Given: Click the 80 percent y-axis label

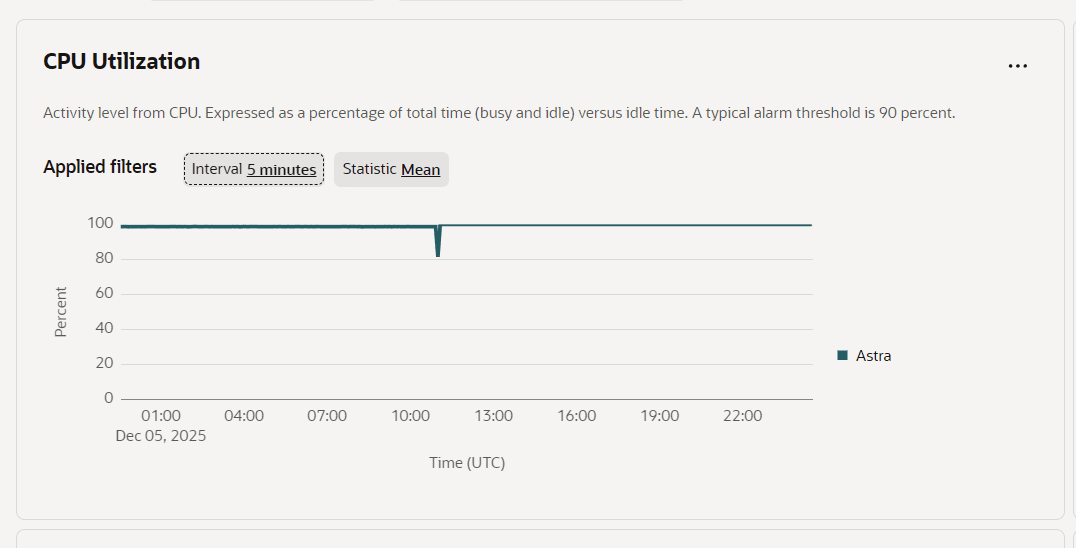Looking at the screenshot, I should tap(104, 258).
